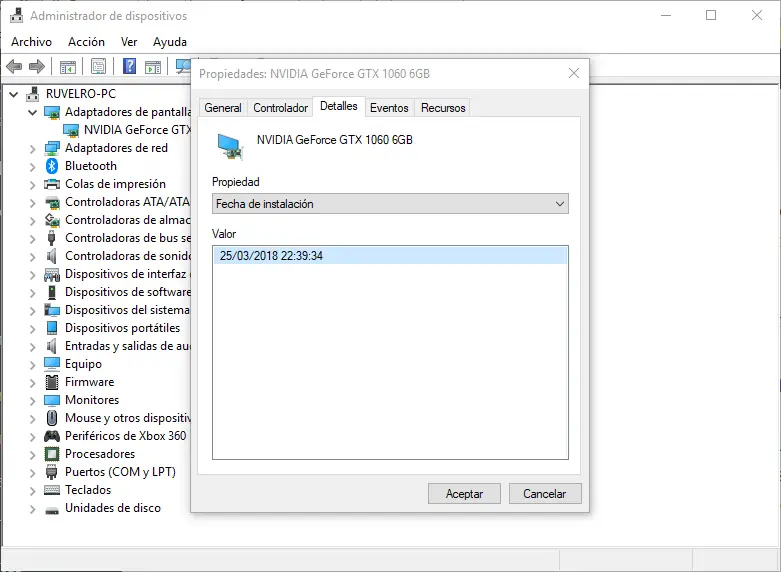Maximize the Administrador de dispositivos window
The height and width of the screenshot is (572, 781).
tap(711, 15)
